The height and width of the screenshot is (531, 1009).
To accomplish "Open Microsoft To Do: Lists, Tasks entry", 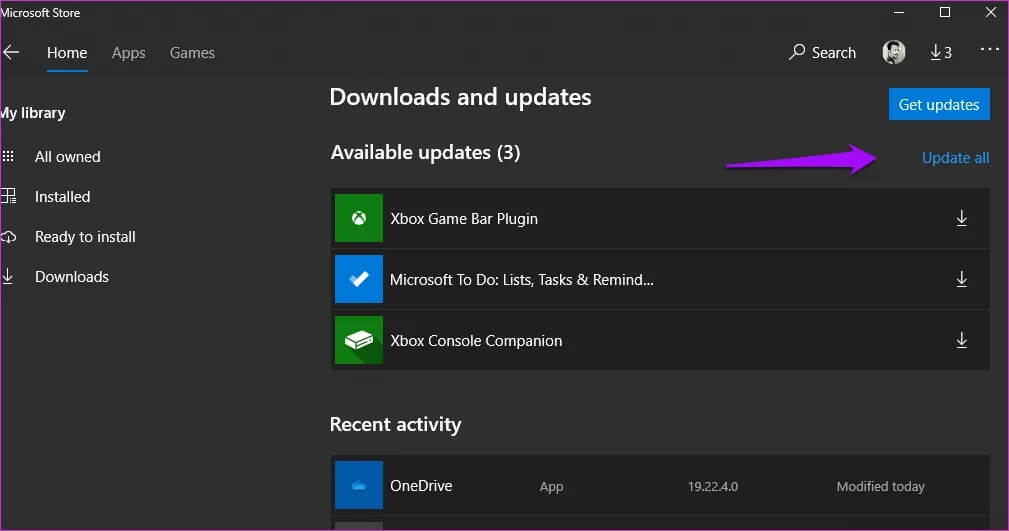I will (660, 279).
